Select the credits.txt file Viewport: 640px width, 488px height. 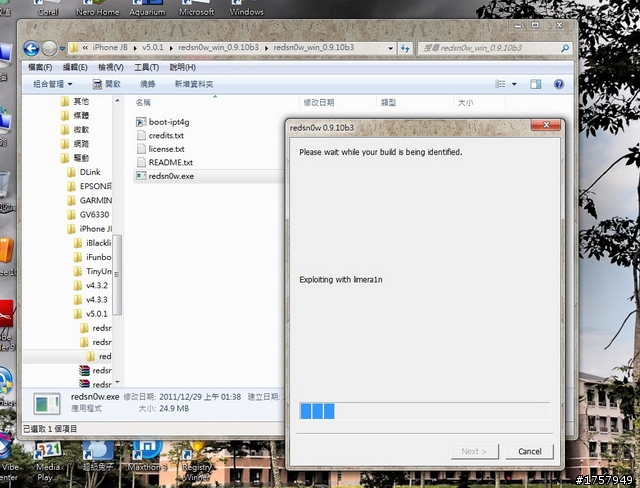click(x=160, y=135)
